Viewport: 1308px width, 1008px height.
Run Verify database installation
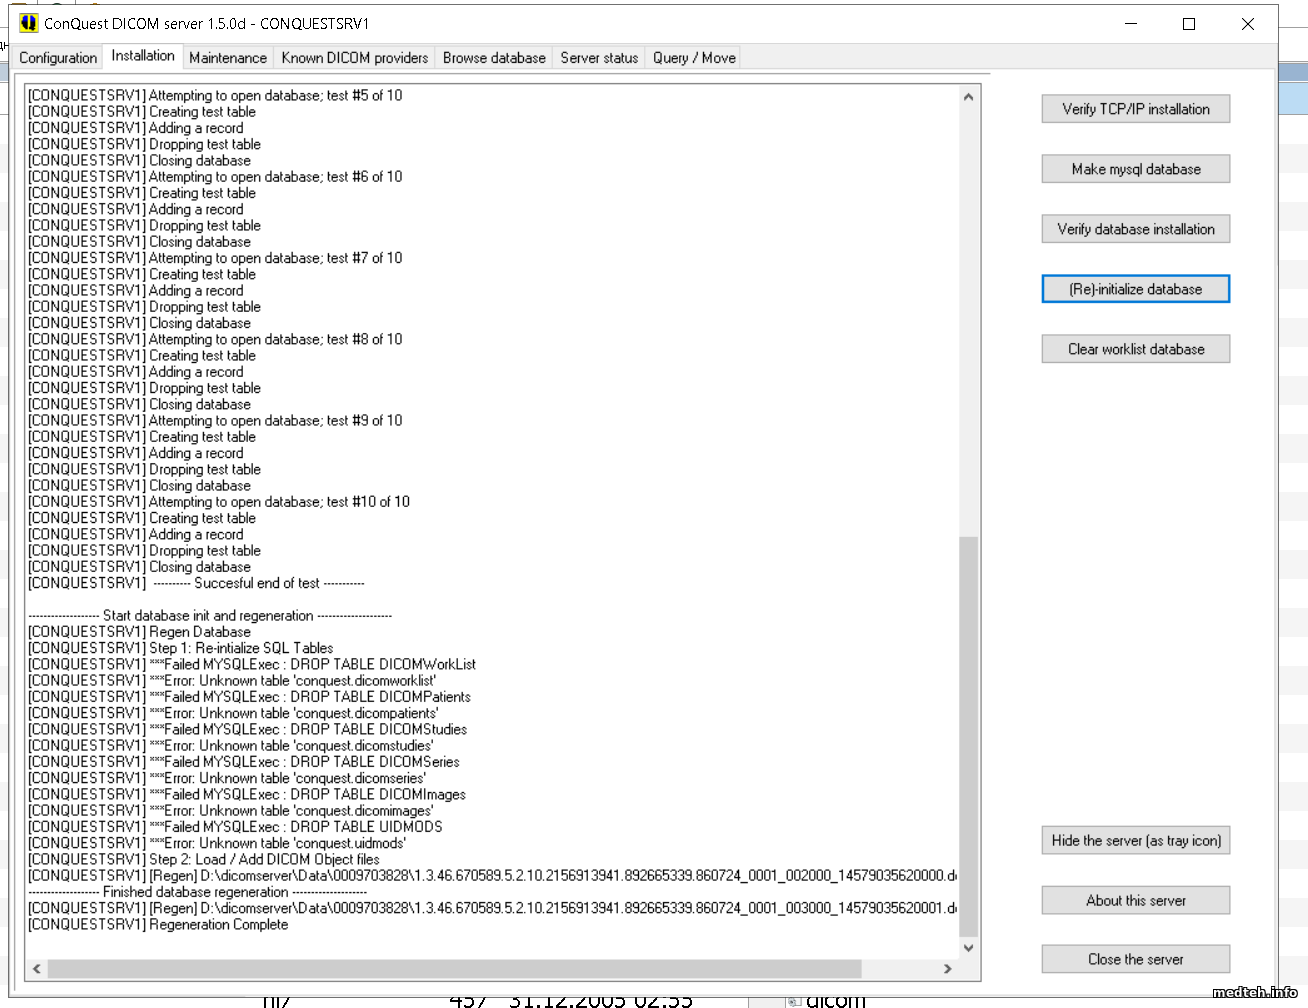(1135, 229)
